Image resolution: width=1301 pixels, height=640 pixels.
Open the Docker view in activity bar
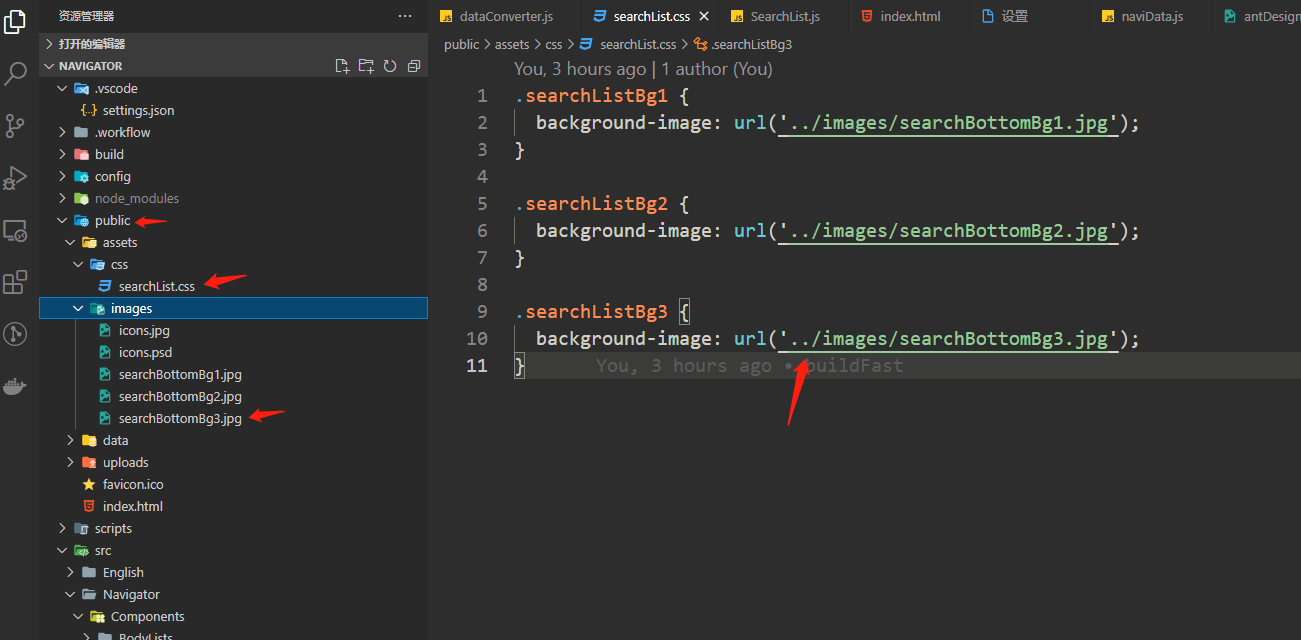tap(15, 386)
